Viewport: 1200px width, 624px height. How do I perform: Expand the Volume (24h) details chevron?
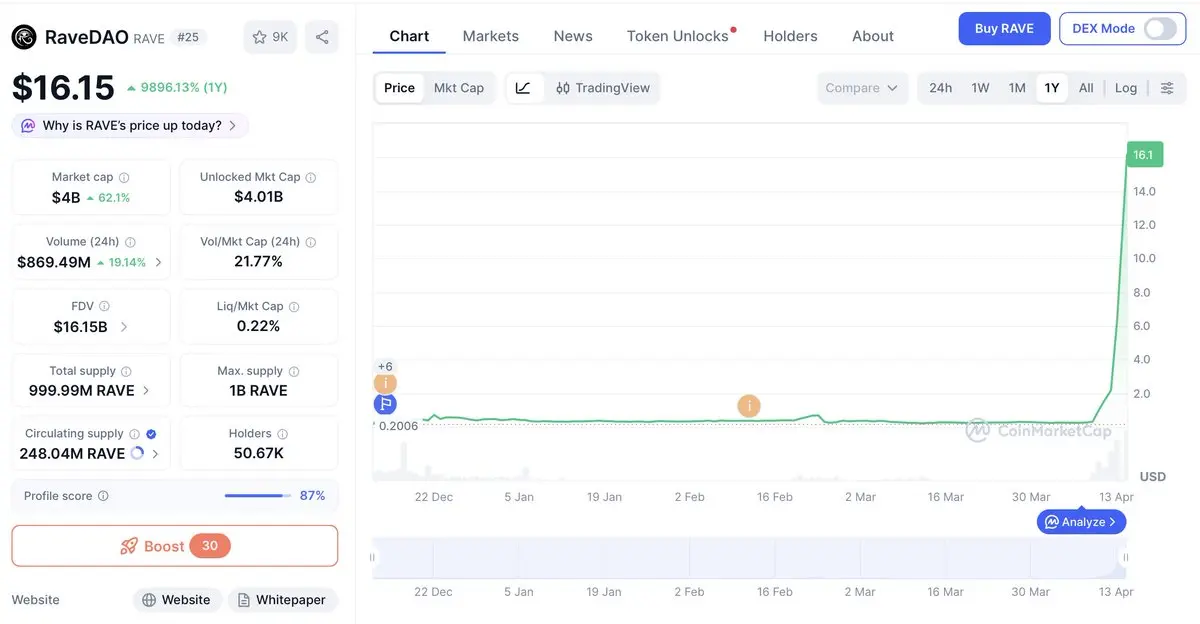point(159,262)
